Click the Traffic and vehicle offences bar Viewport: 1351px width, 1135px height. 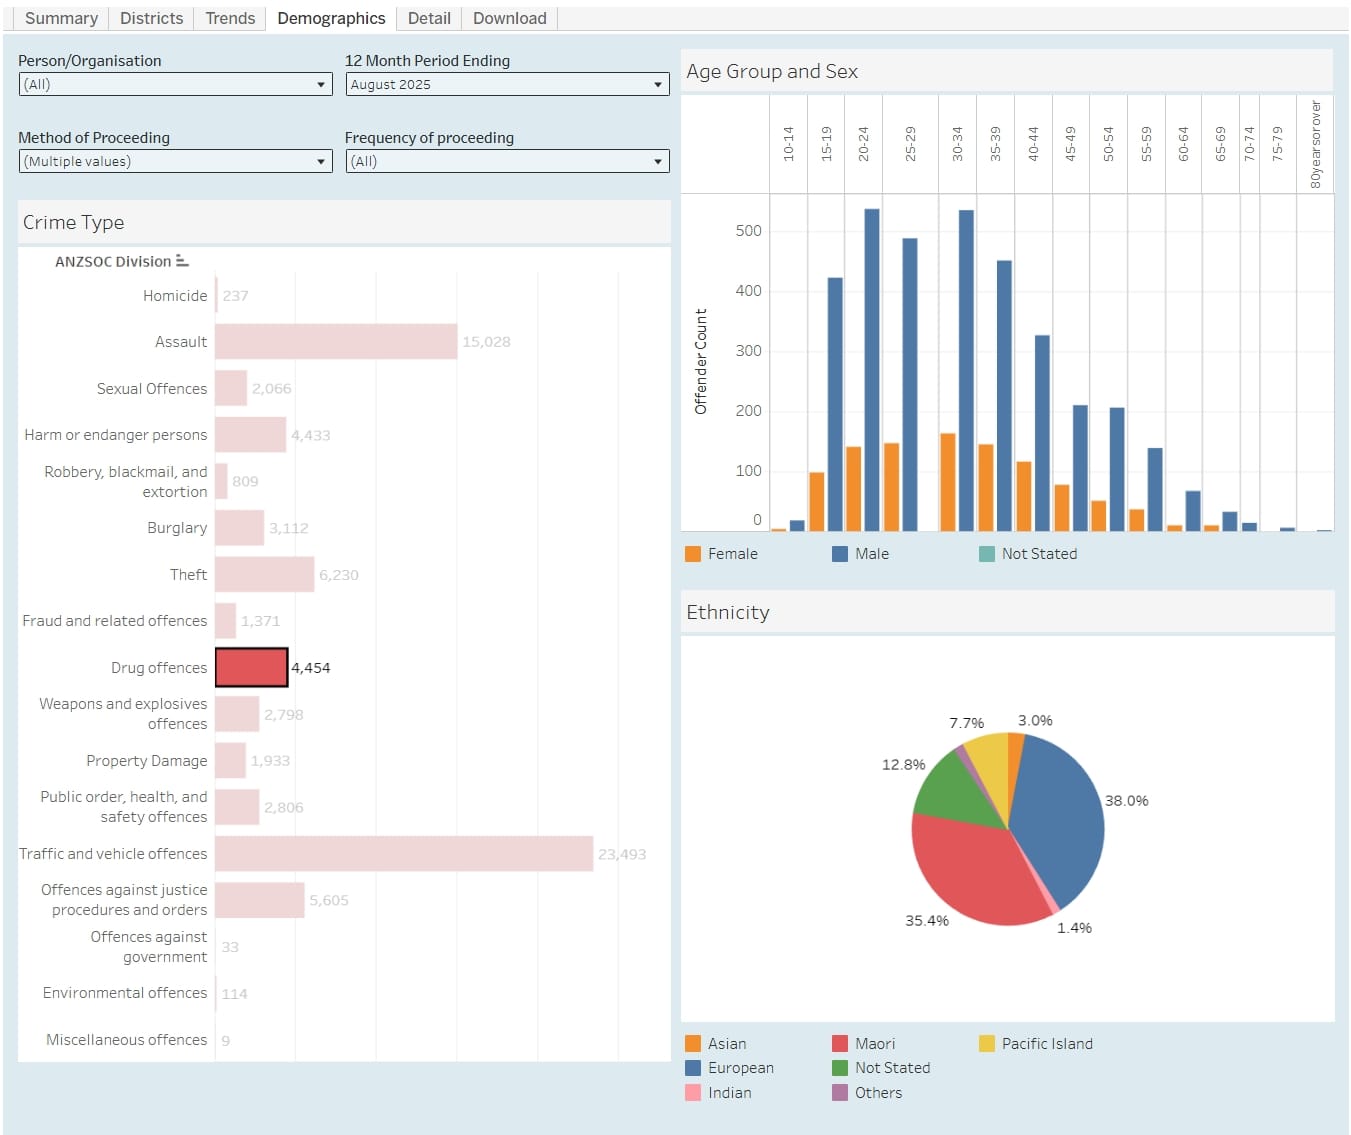pos(403,854)
